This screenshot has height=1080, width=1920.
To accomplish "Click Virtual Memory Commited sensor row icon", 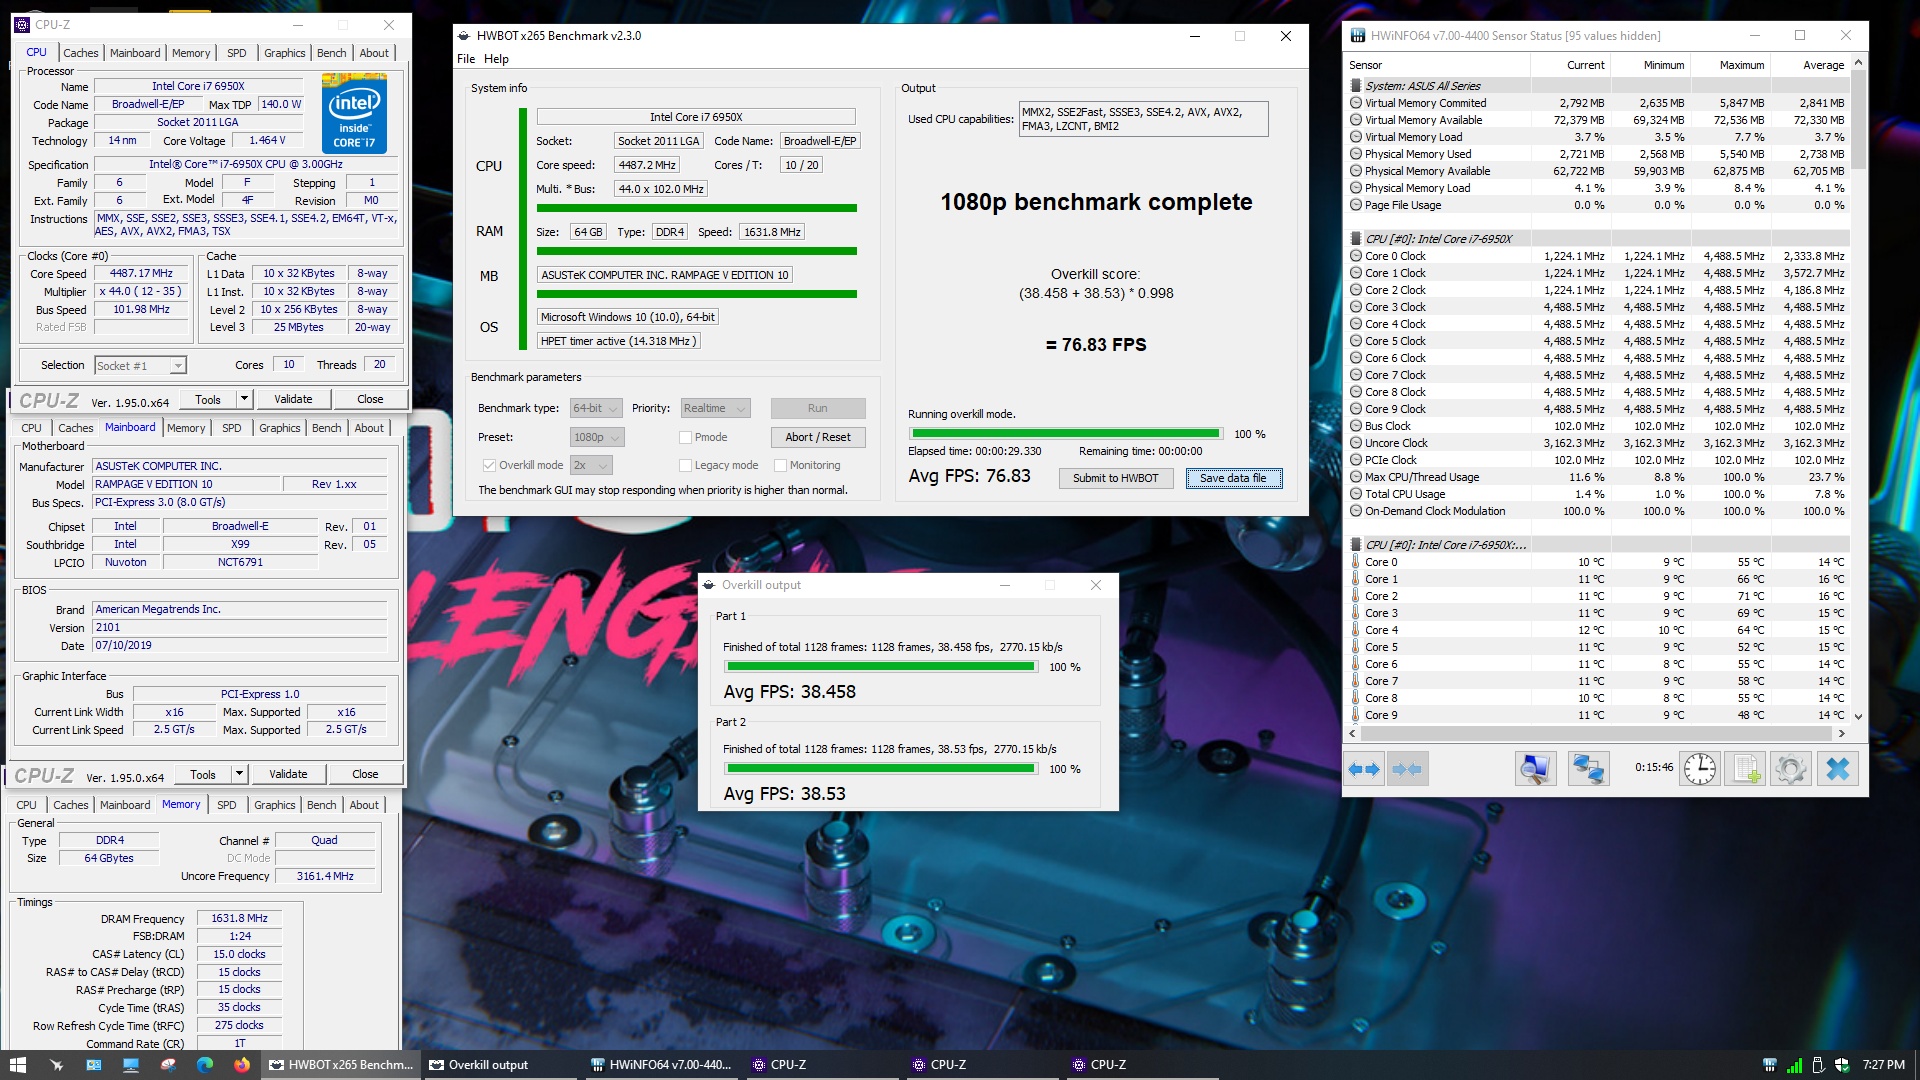I will tap(1356, 103).
